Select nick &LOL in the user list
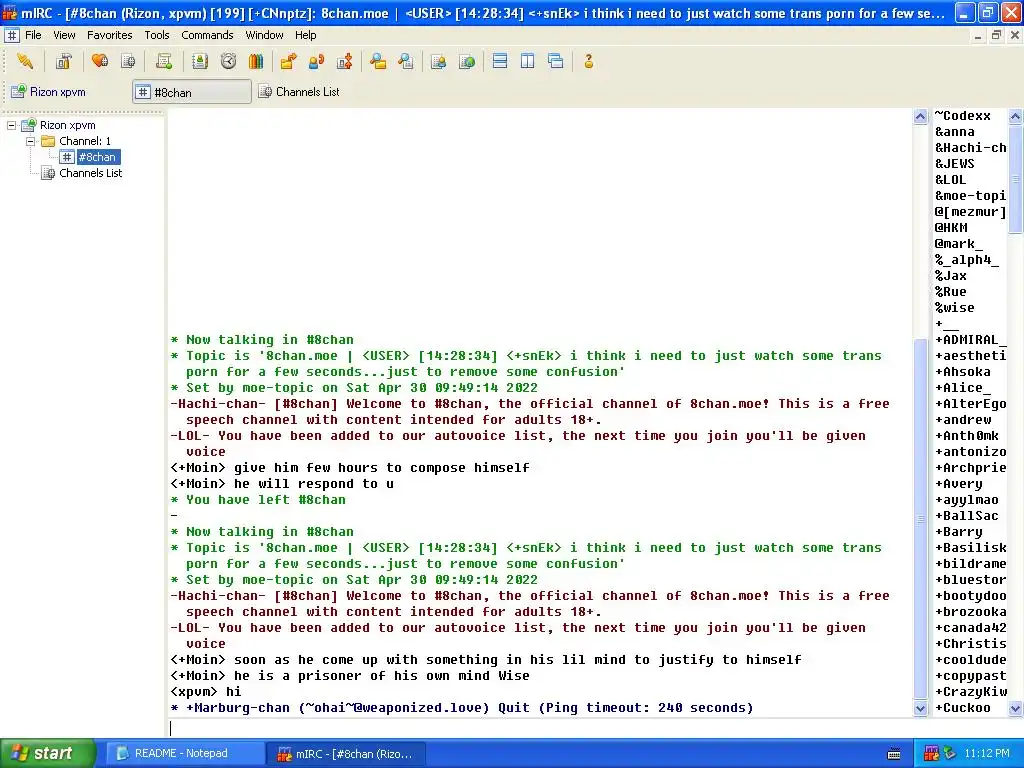This screenshot has height=768, width=1024. pyautogui.click(x=950, y=180)
